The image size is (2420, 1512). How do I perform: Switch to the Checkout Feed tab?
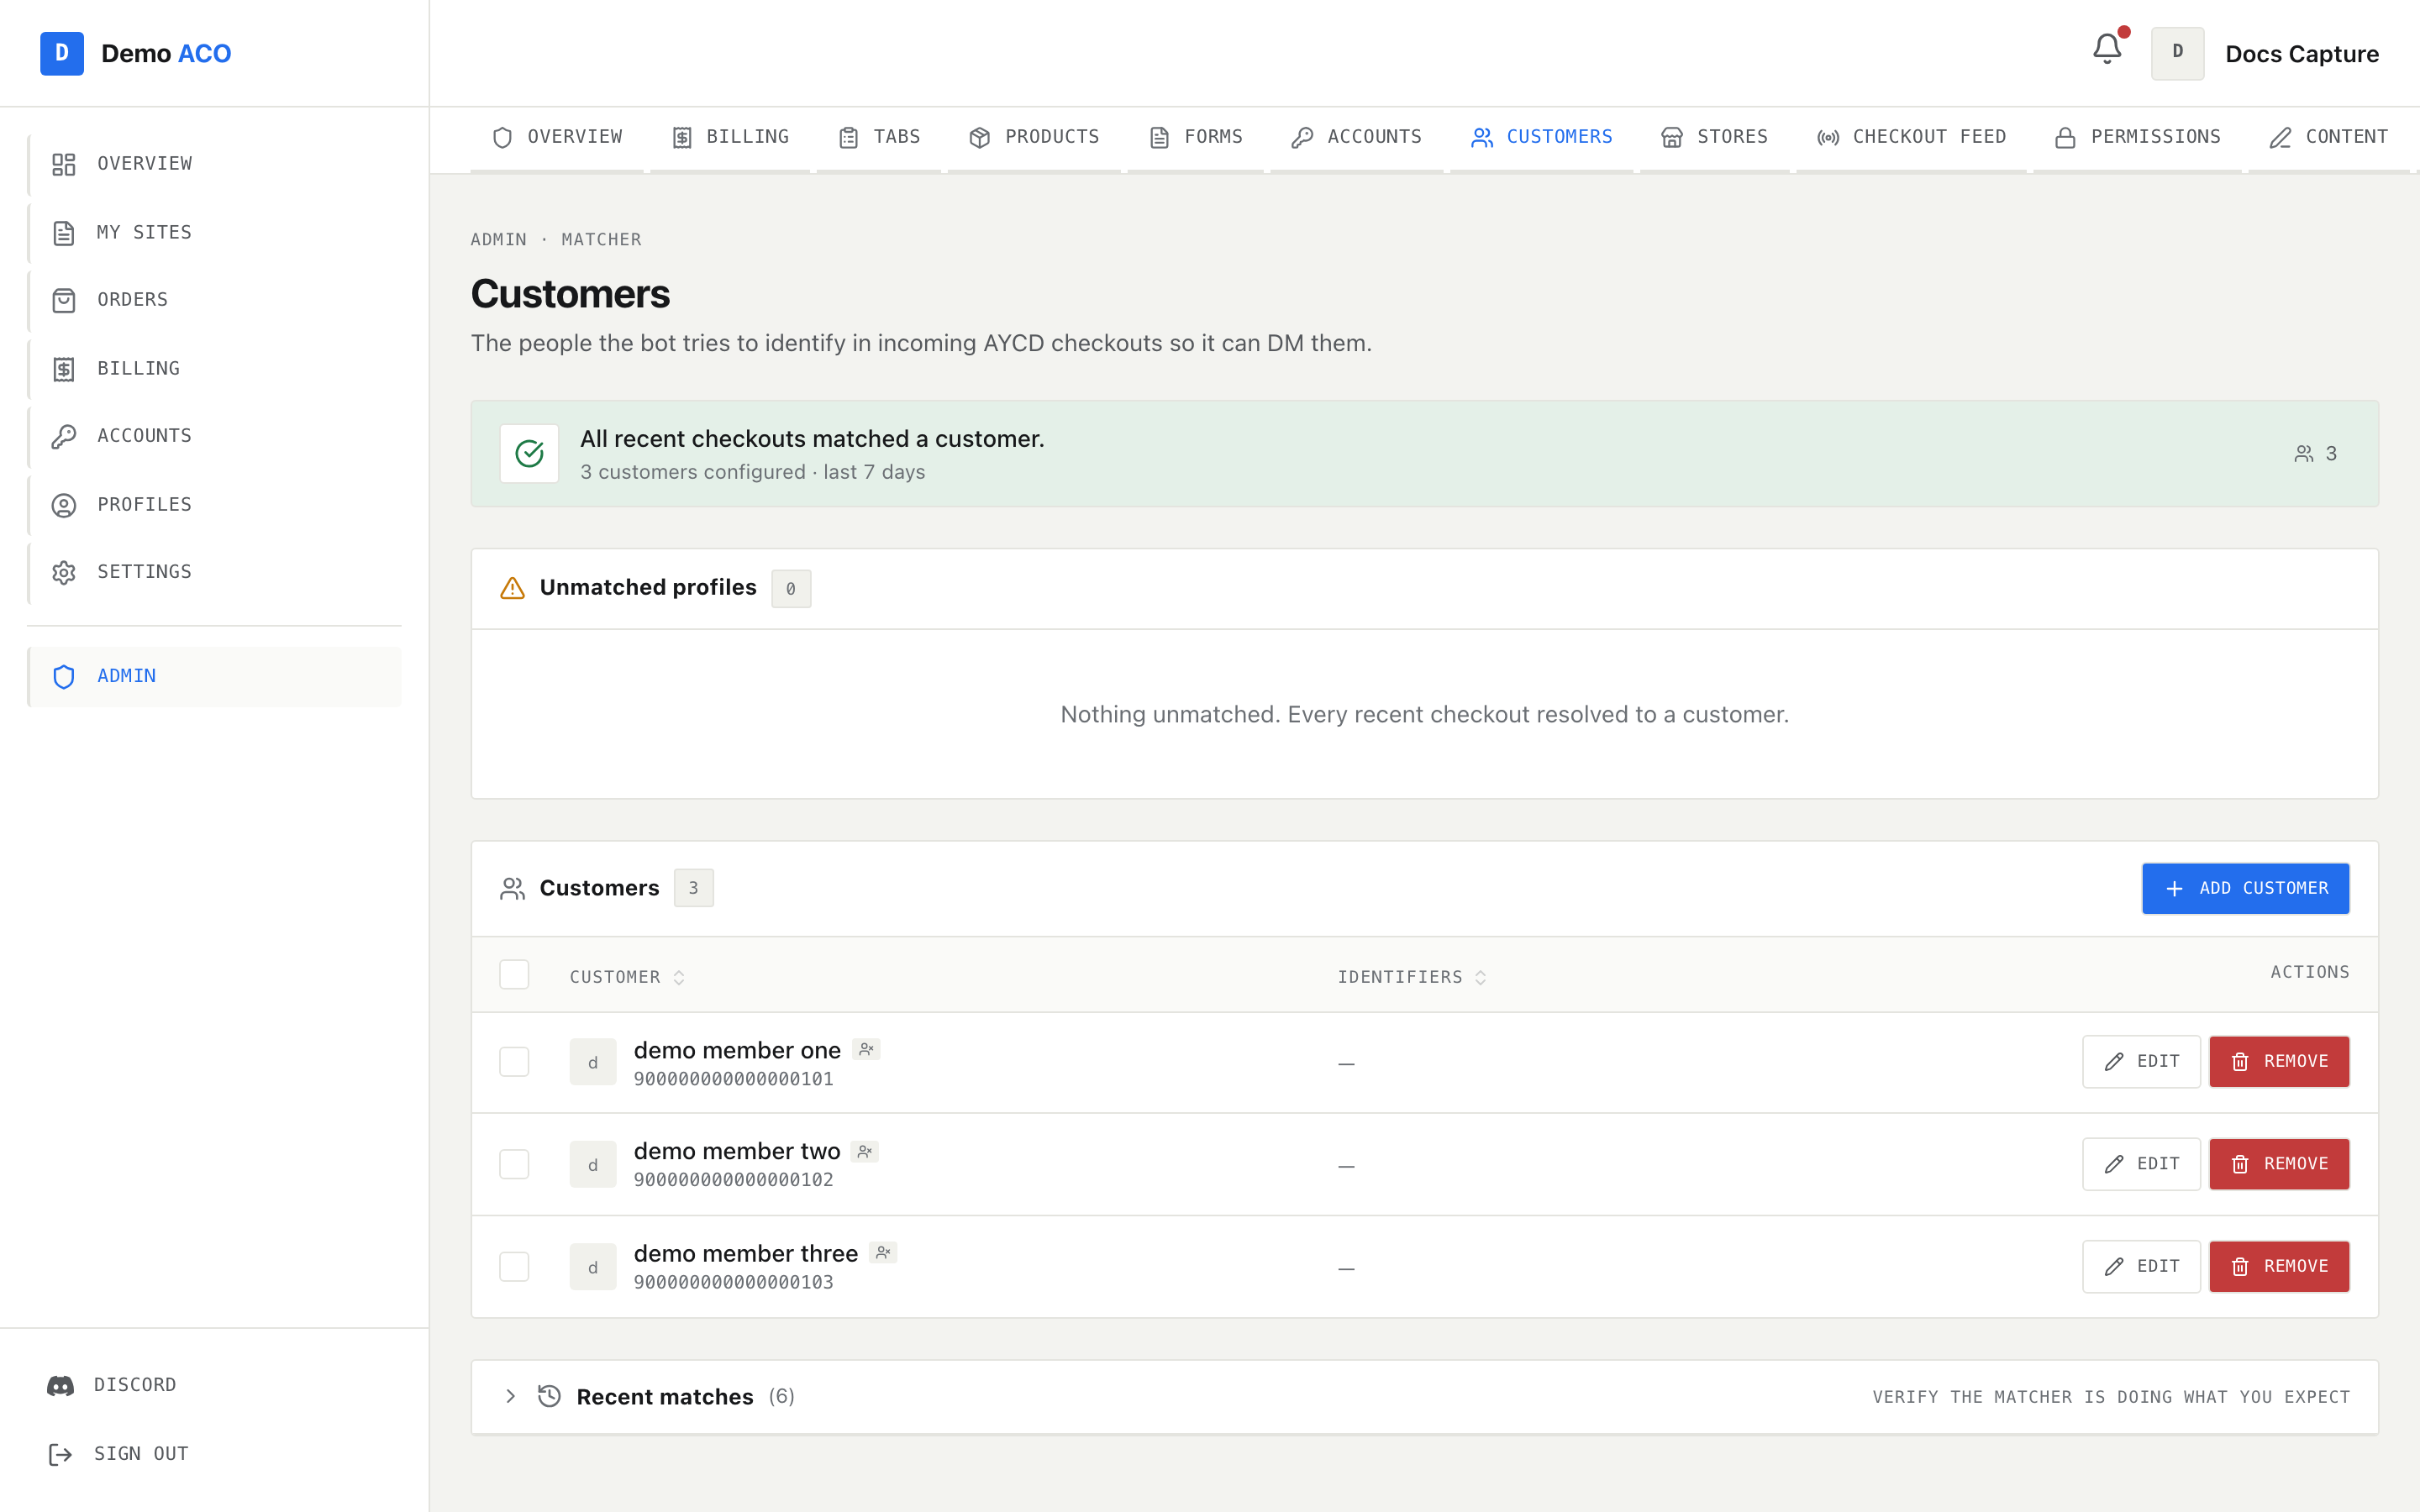1911,137
